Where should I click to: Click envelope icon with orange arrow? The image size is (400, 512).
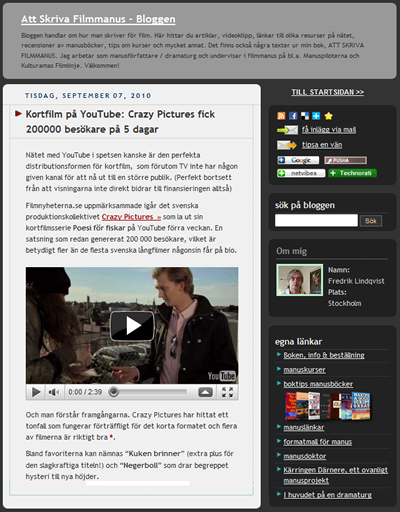[287, 145]
